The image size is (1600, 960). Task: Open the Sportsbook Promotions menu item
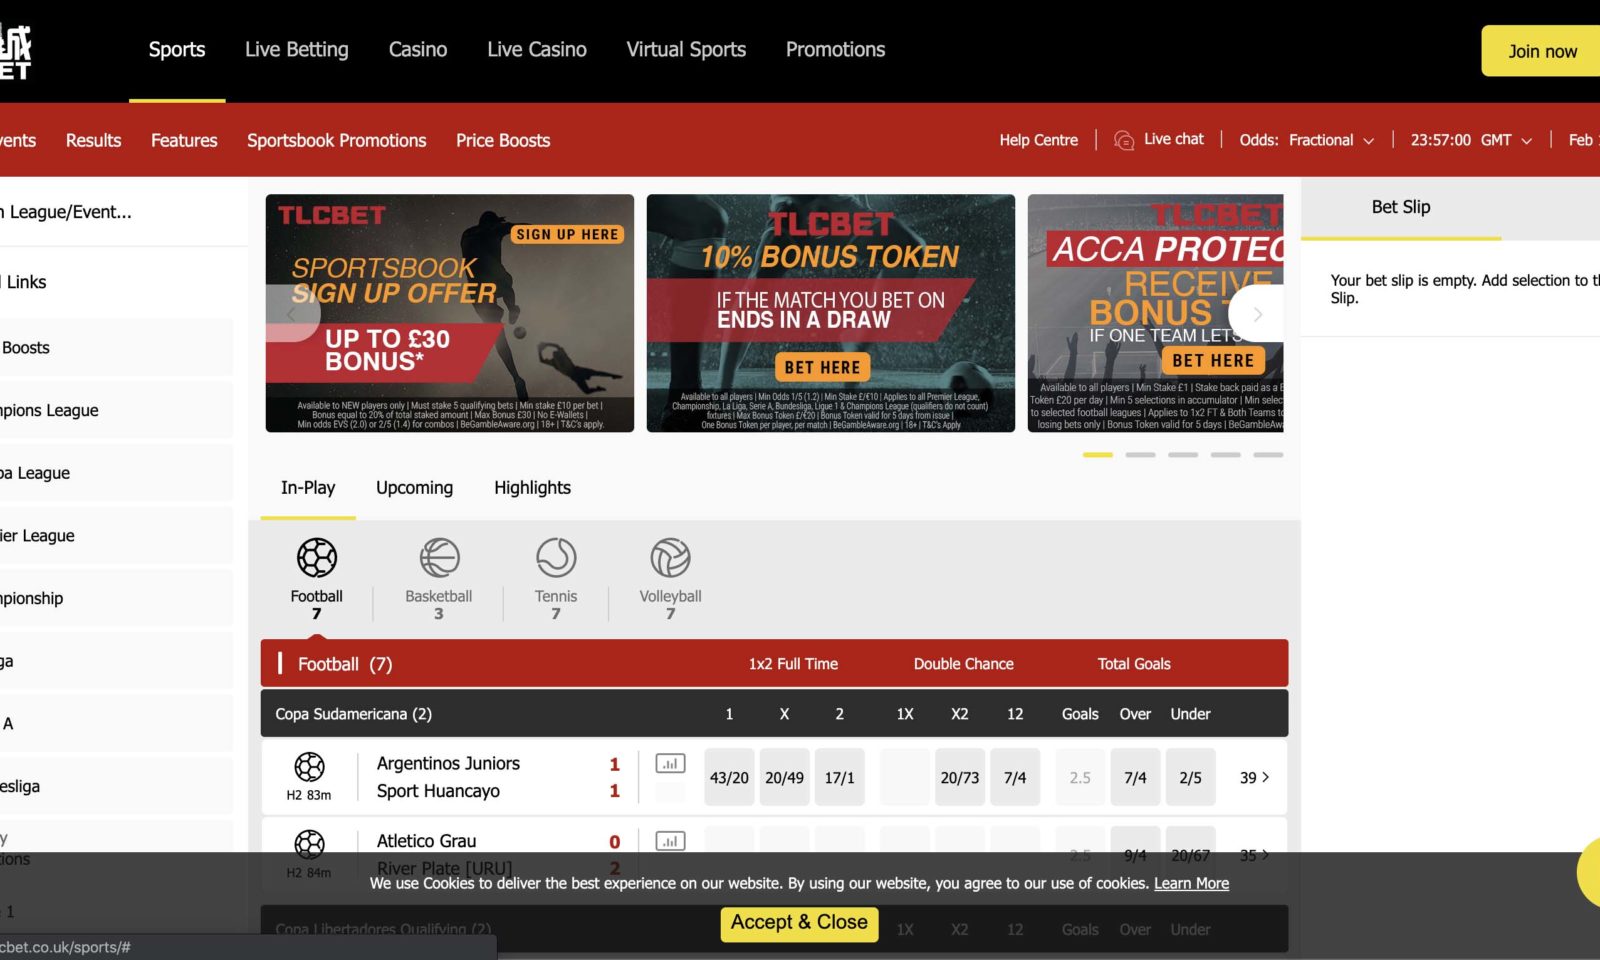(x=336, y=140)
